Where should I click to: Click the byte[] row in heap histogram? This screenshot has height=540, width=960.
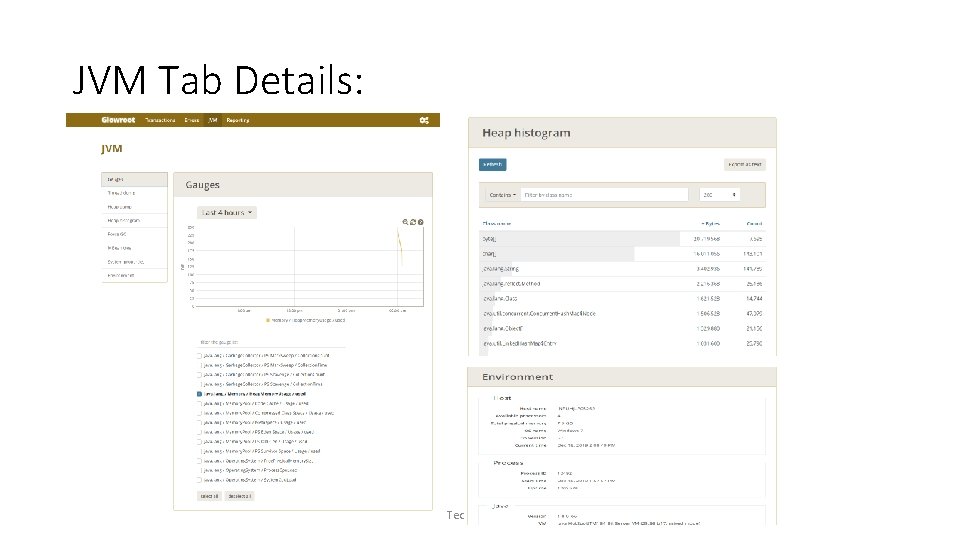622,239
